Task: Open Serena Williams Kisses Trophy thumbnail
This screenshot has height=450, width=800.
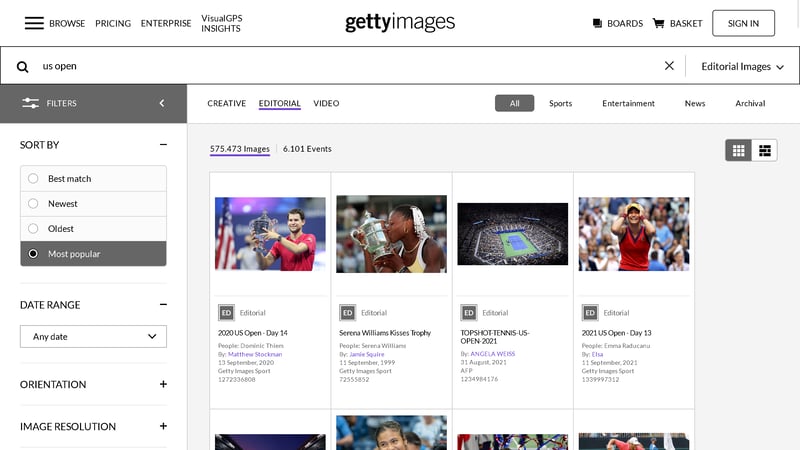Action: coord(391,234)
